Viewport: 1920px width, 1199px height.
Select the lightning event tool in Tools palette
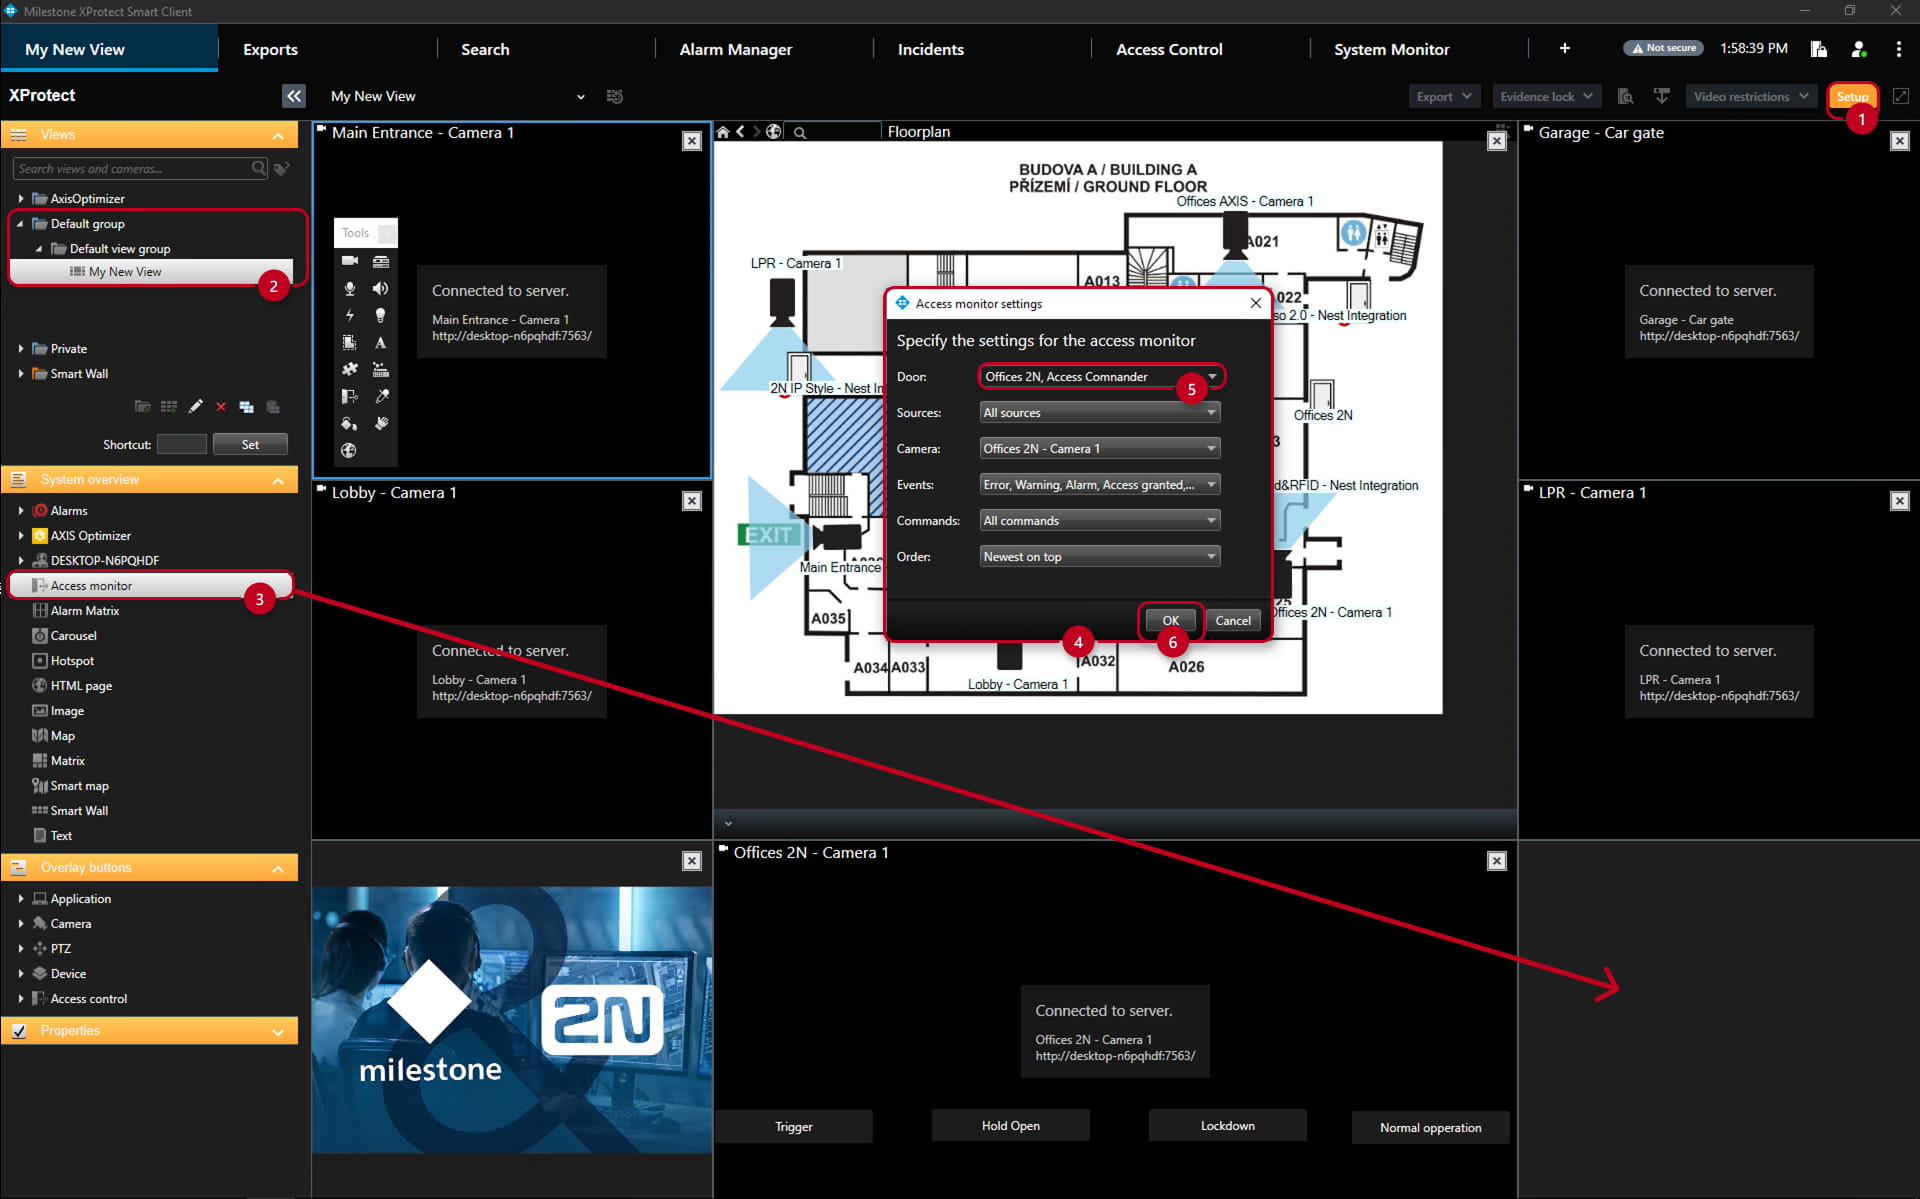click(349, 315)
